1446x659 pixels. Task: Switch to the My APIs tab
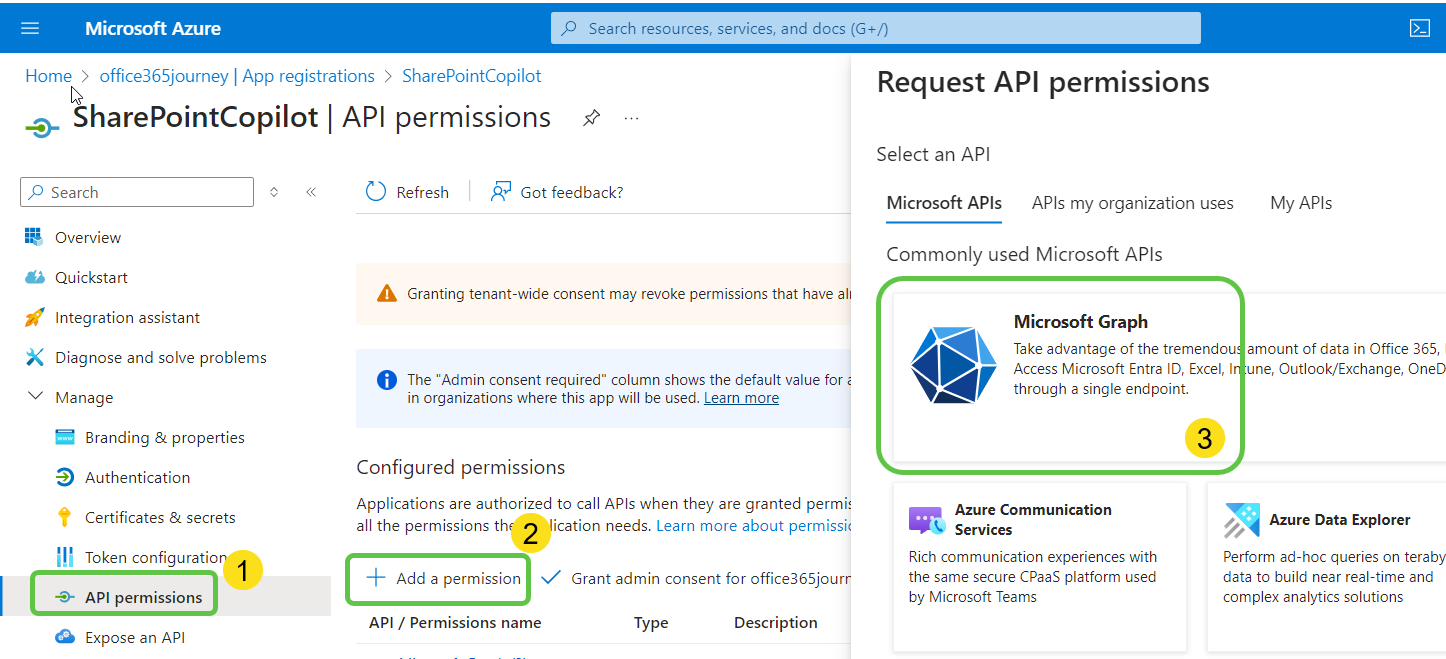(1300, 202)
